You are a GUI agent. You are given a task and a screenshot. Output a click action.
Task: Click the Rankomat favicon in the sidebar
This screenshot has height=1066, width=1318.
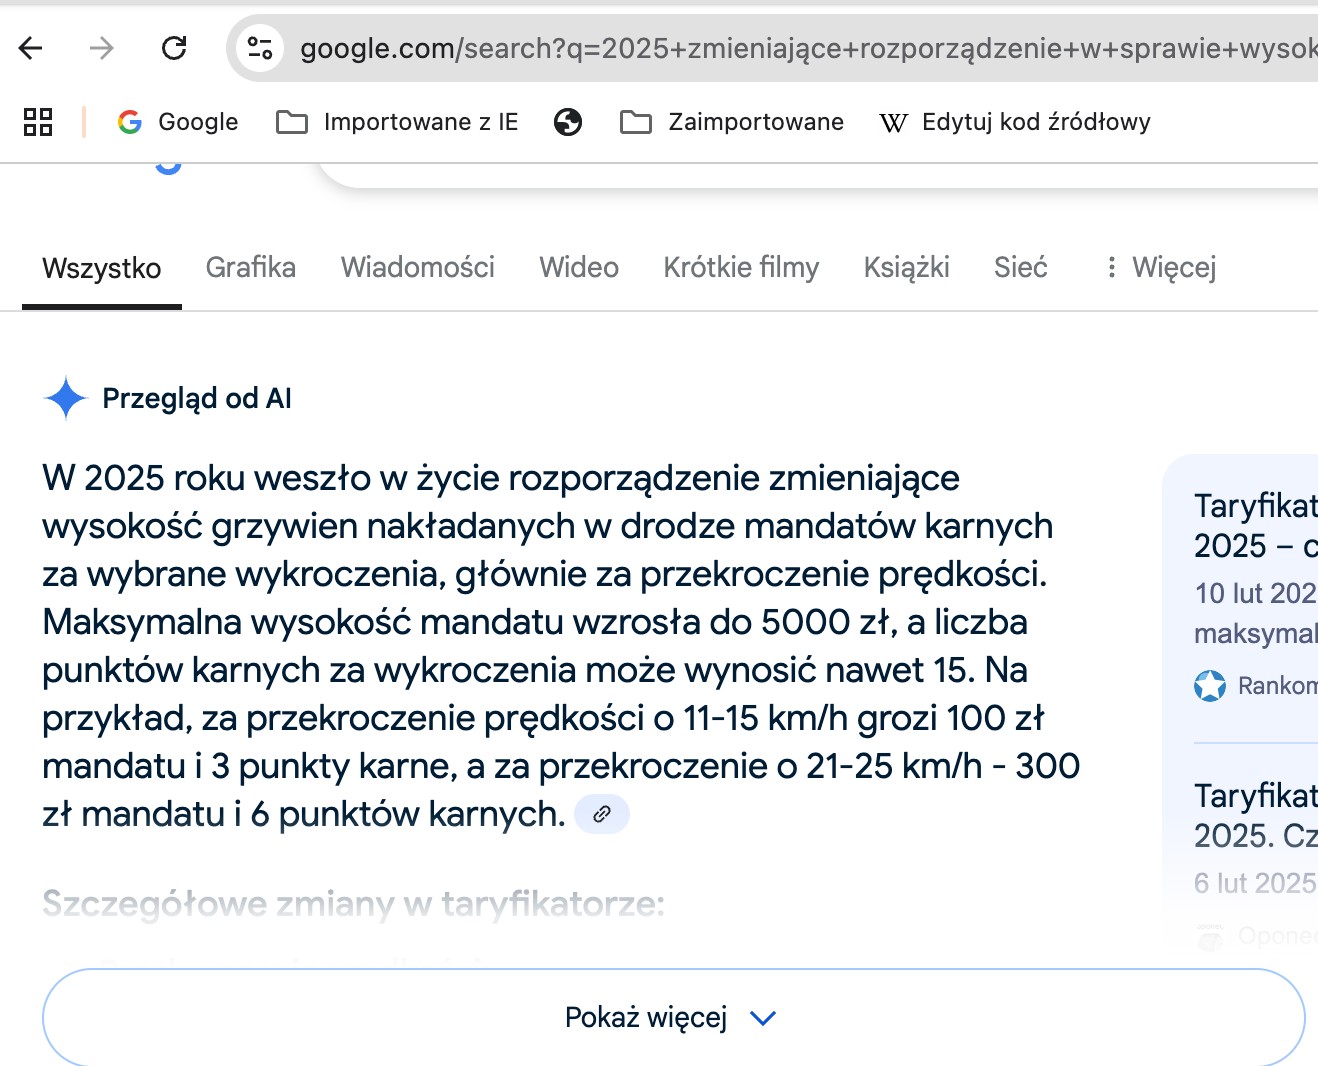click(x=1210, y=686)
